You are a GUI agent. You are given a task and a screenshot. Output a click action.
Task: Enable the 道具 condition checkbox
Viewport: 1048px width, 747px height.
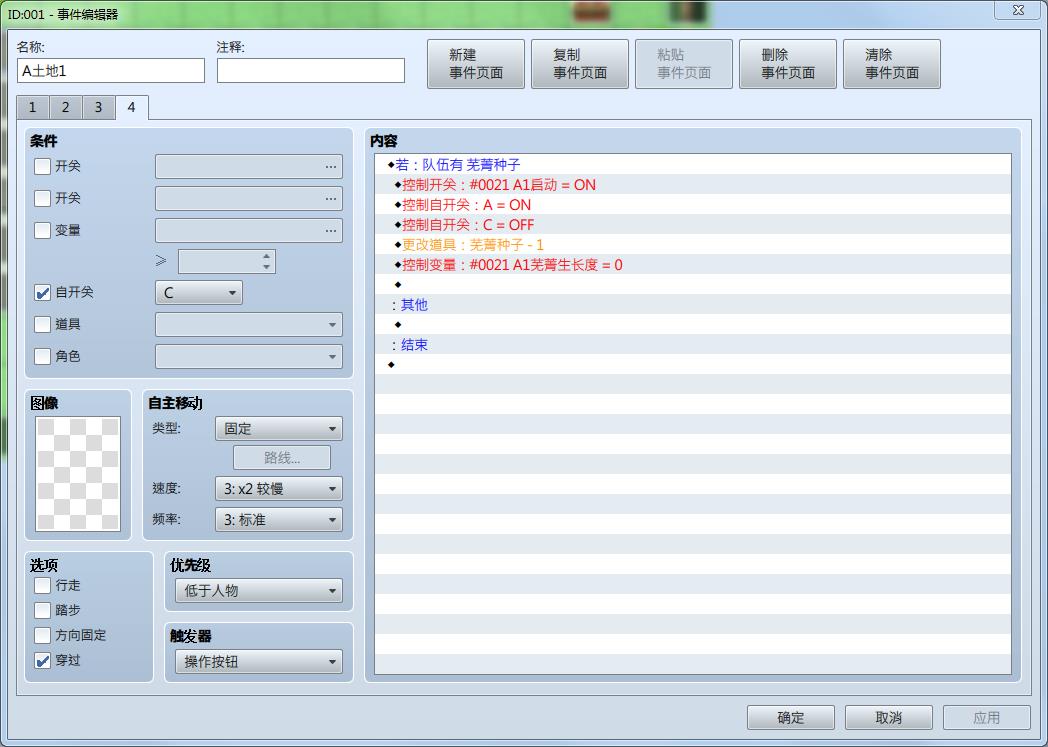coord(42,325)
